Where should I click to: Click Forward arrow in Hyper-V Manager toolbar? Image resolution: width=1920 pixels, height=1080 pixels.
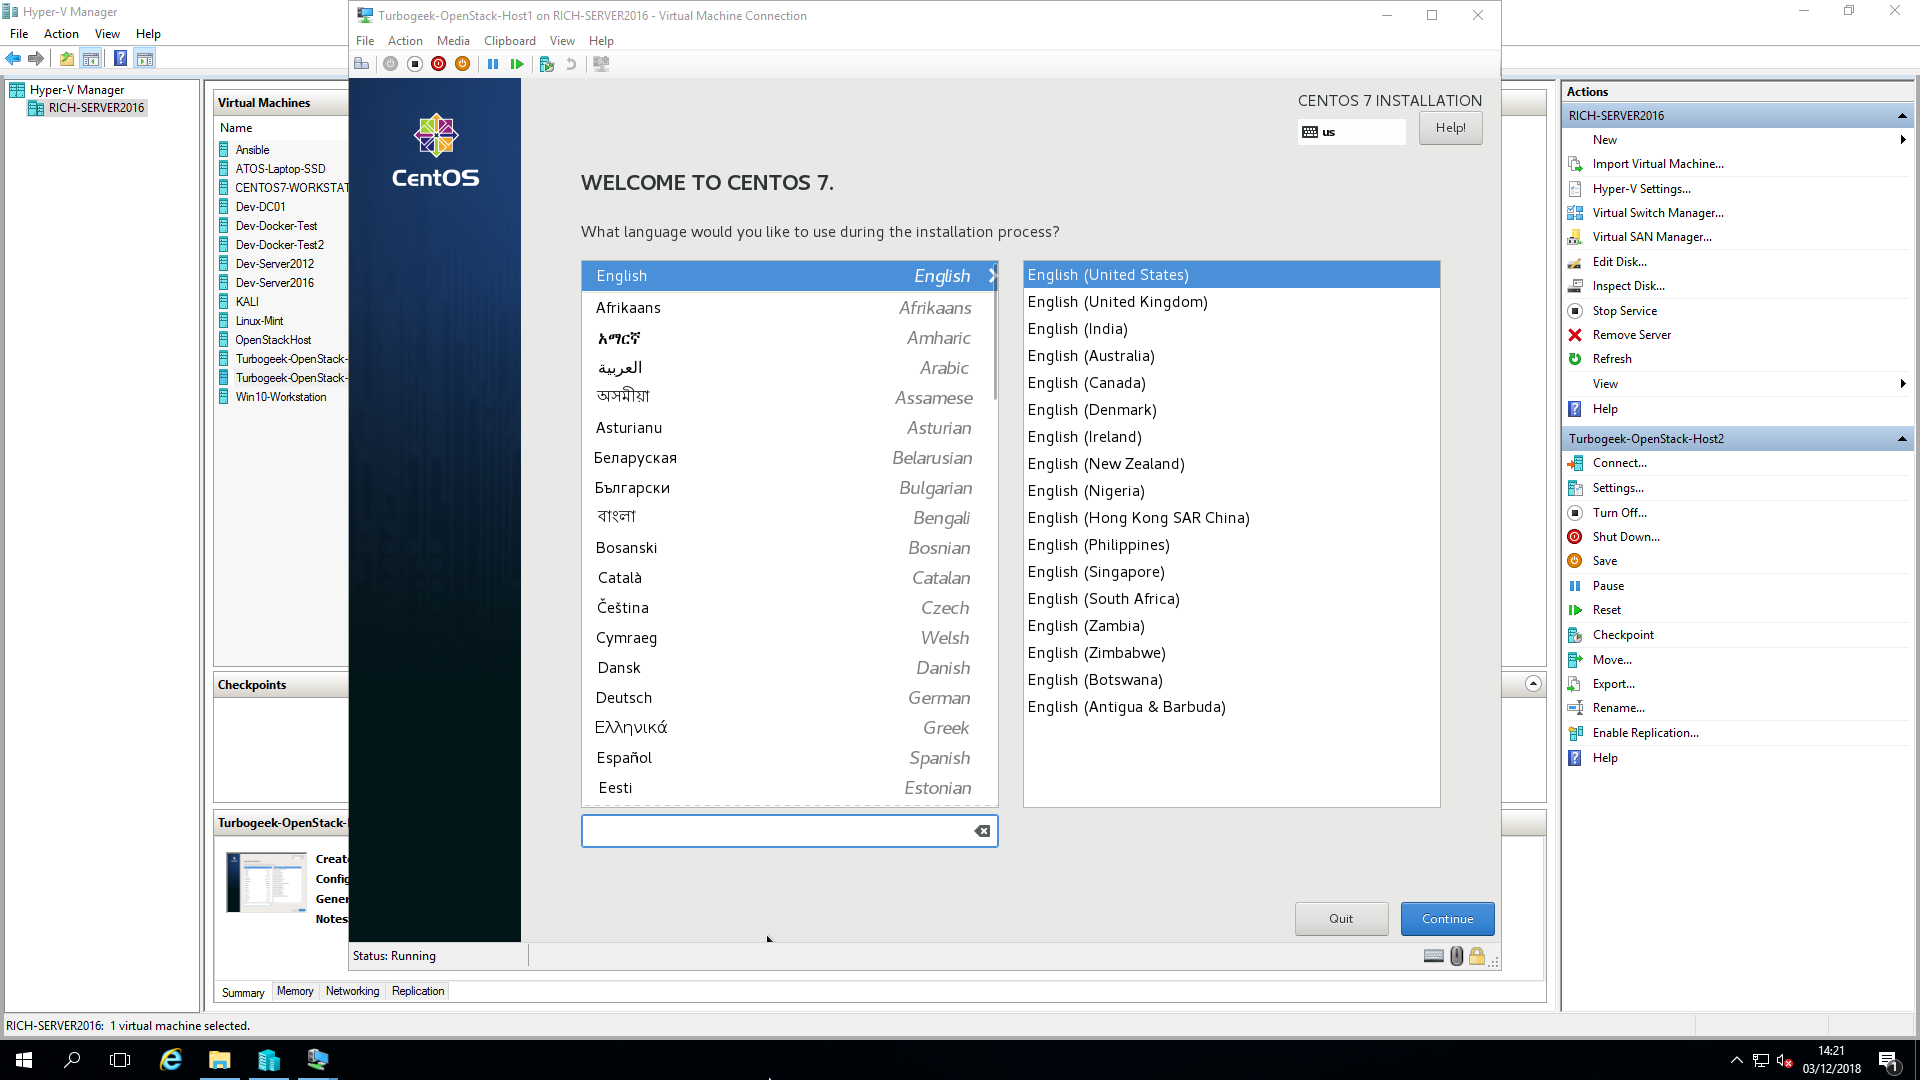[36, 59]
